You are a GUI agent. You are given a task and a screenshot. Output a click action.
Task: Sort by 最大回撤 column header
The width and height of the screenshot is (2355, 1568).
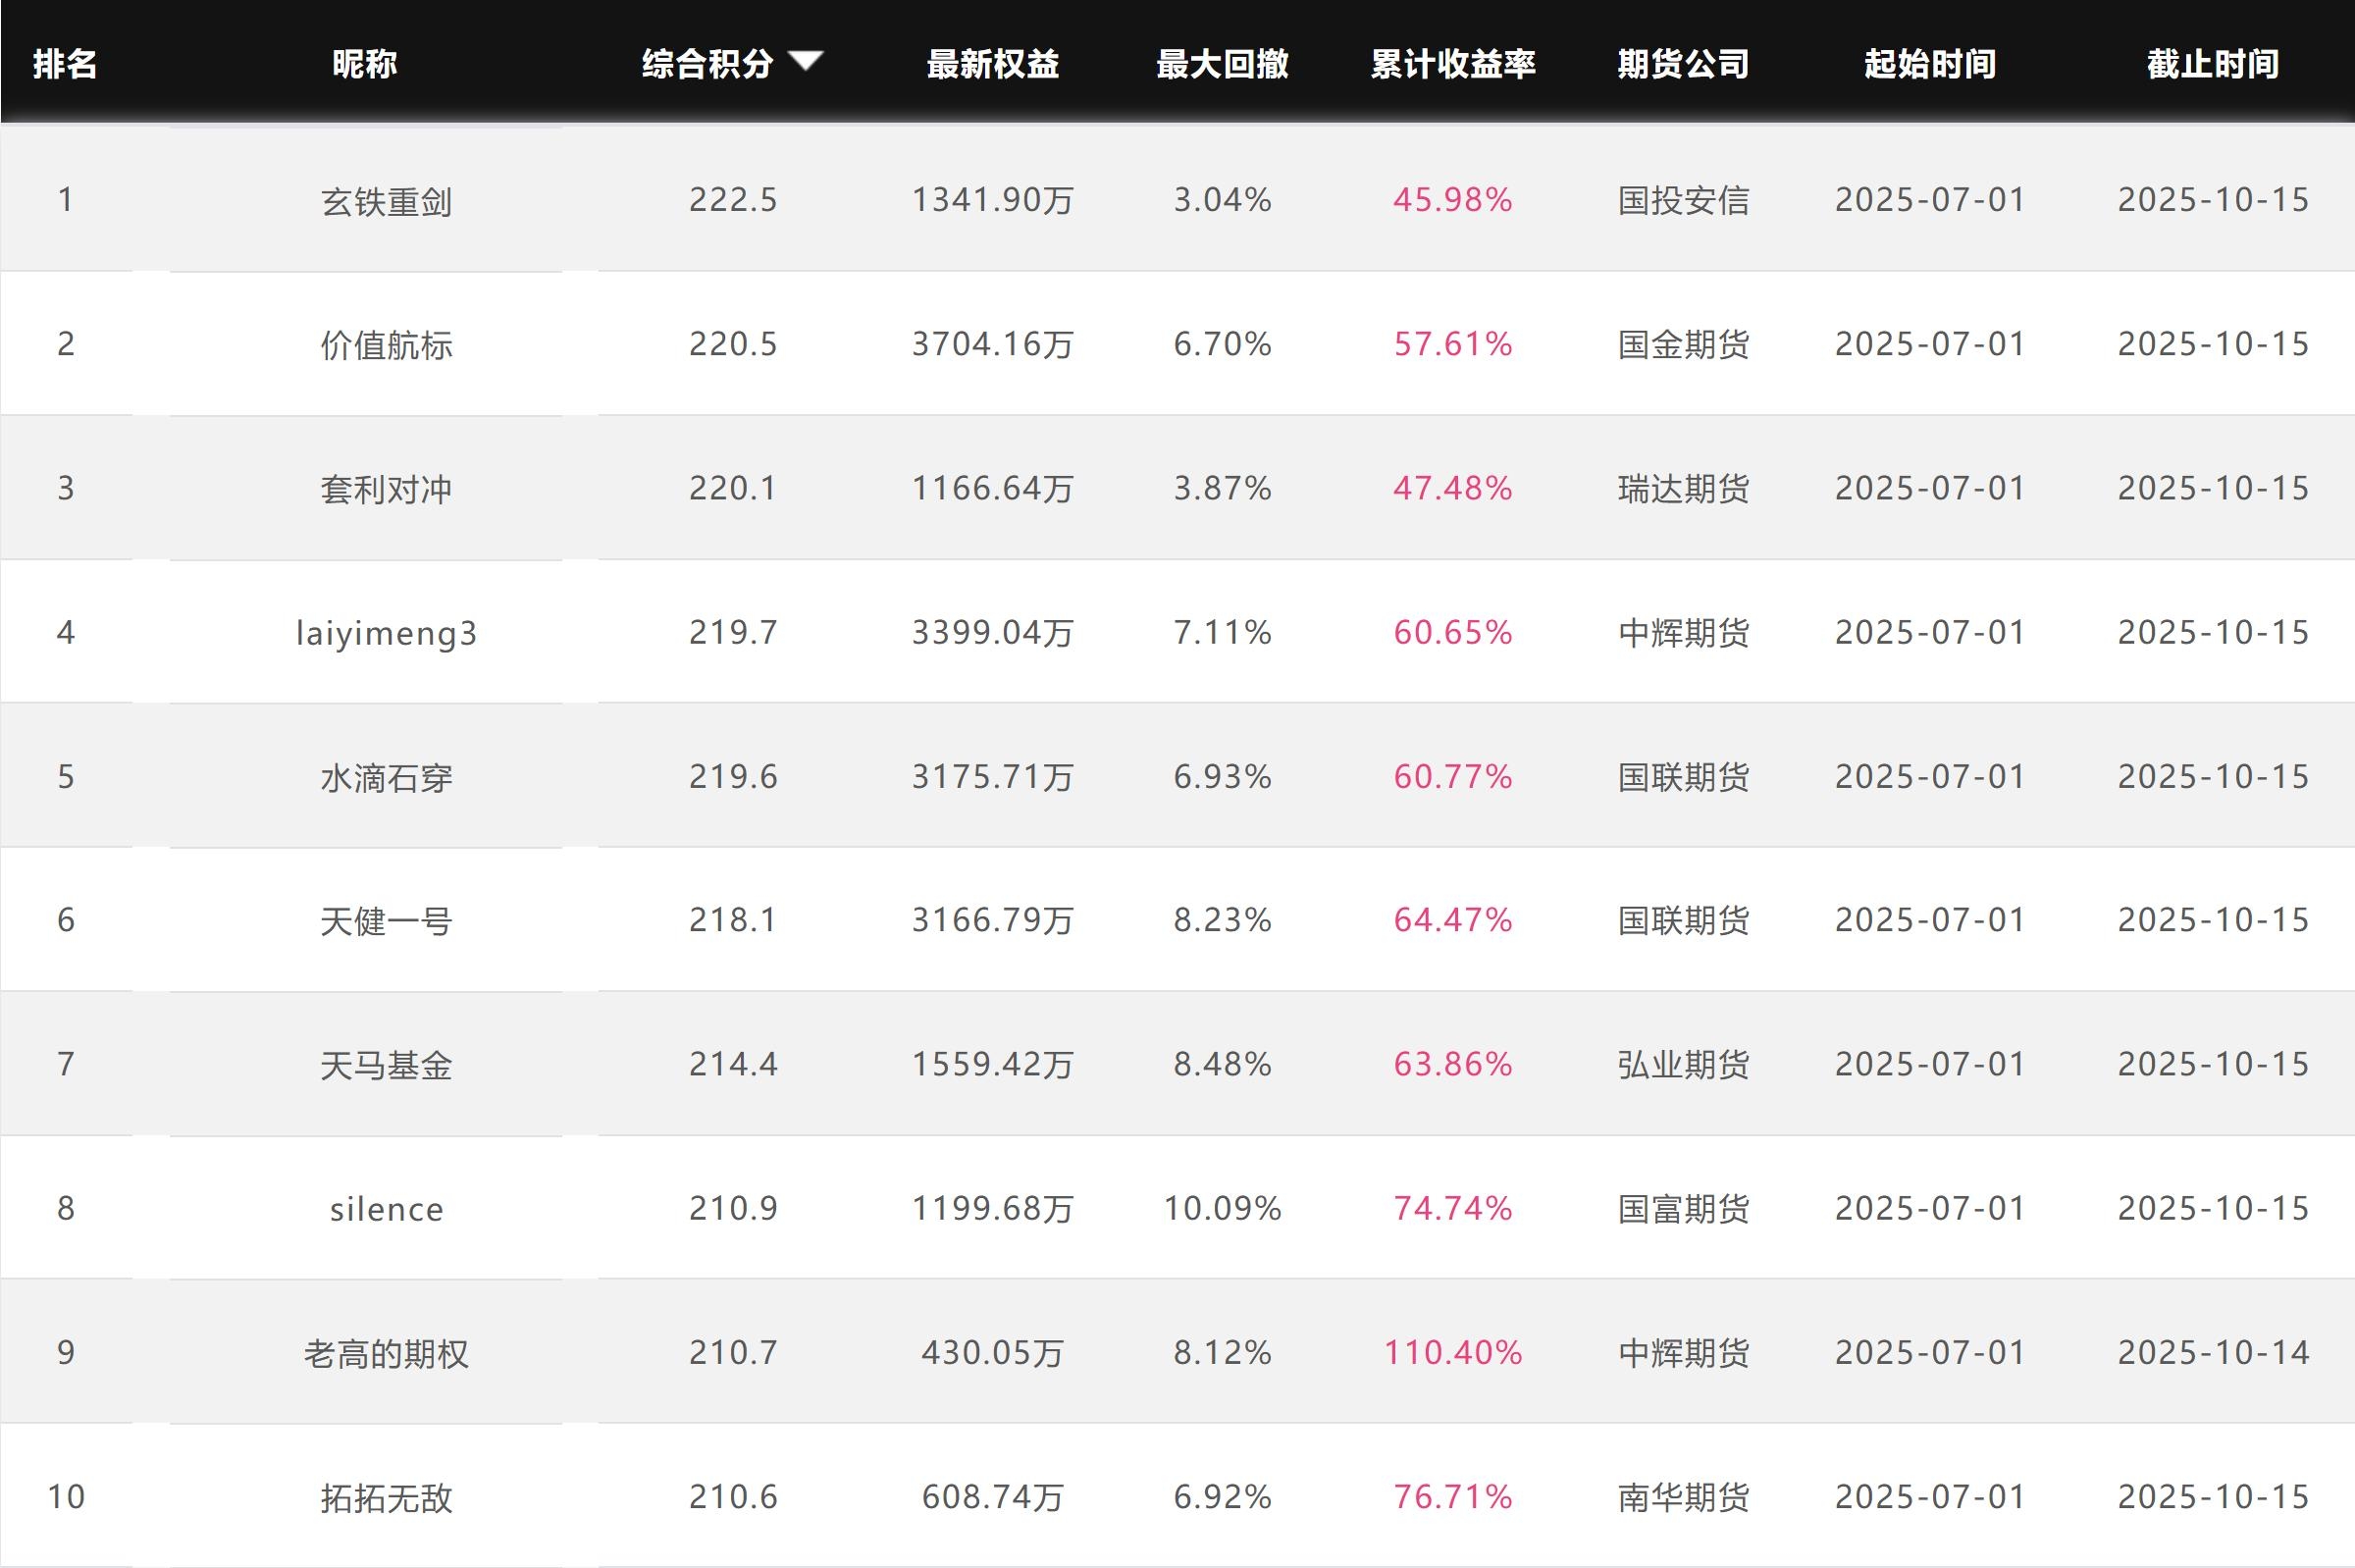(1222, 64)
